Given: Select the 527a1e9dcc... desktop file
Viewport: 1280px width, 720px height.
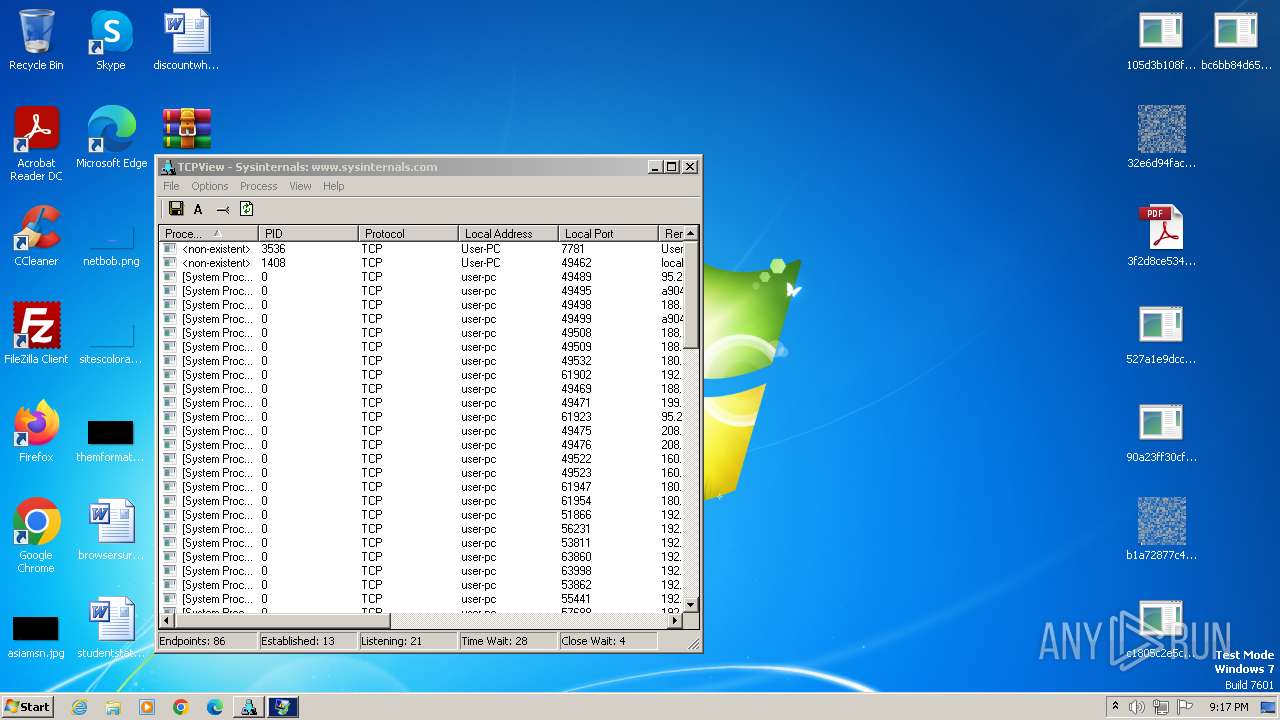Looking at the screenshot, I should [1161, 334].
